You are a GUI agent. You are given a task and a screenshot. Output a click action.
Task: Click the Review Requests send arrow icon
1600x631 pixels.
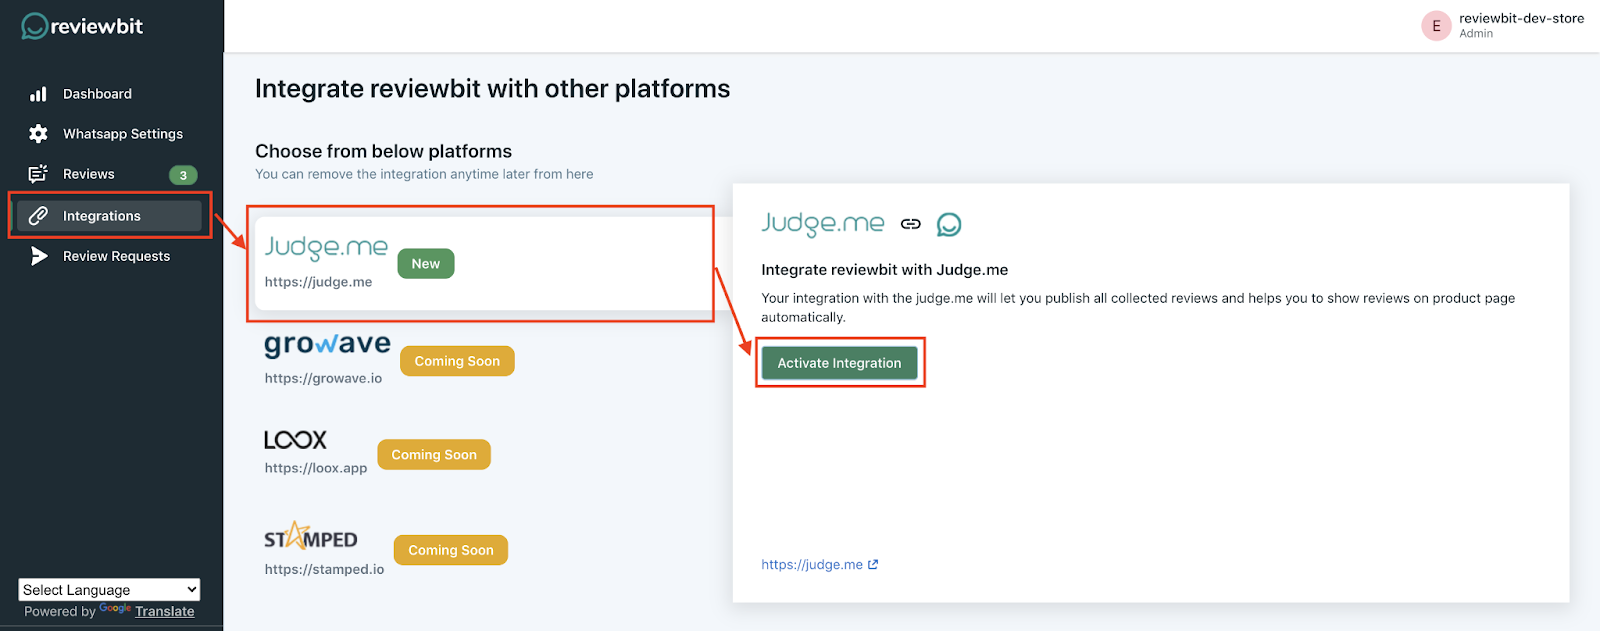pyautogui.click(x=39, y=256)
